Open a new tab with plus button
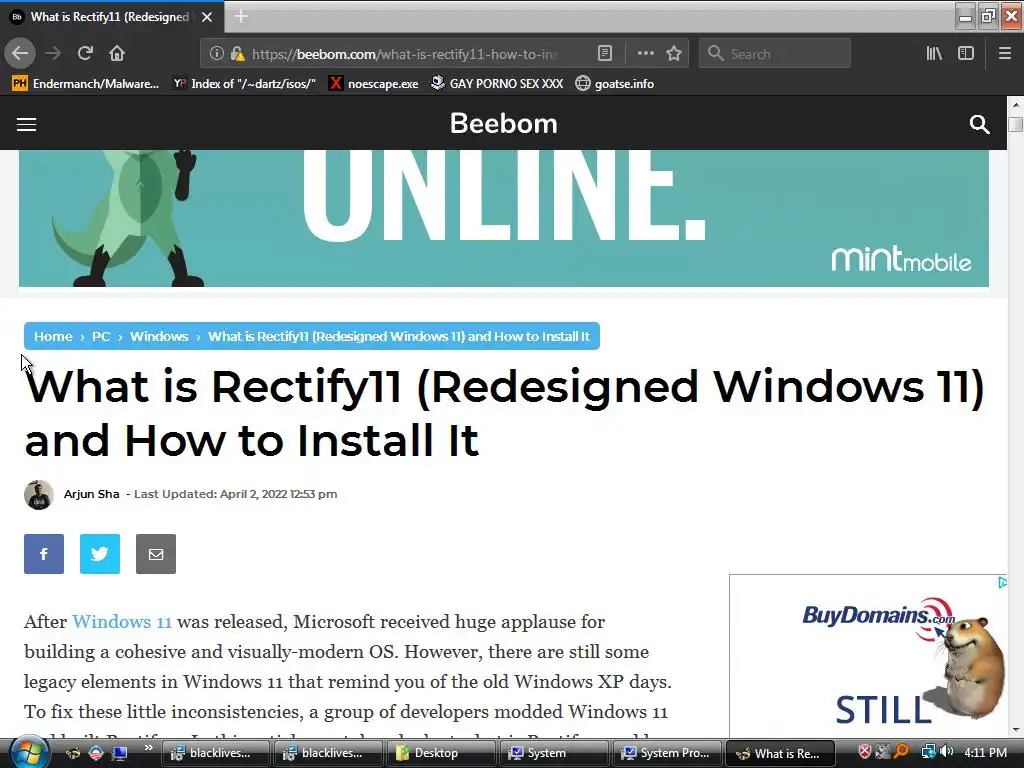The image size is (1024, 768). tap(241, 16)
